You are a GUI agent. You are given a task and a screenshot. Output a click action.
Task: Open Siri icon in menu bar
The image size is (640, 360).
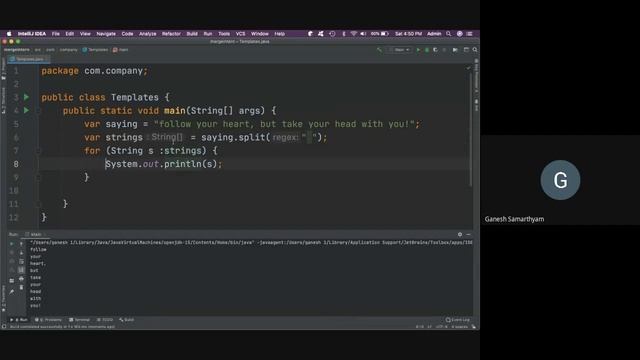pyautogui.click(x=460, y=34)
